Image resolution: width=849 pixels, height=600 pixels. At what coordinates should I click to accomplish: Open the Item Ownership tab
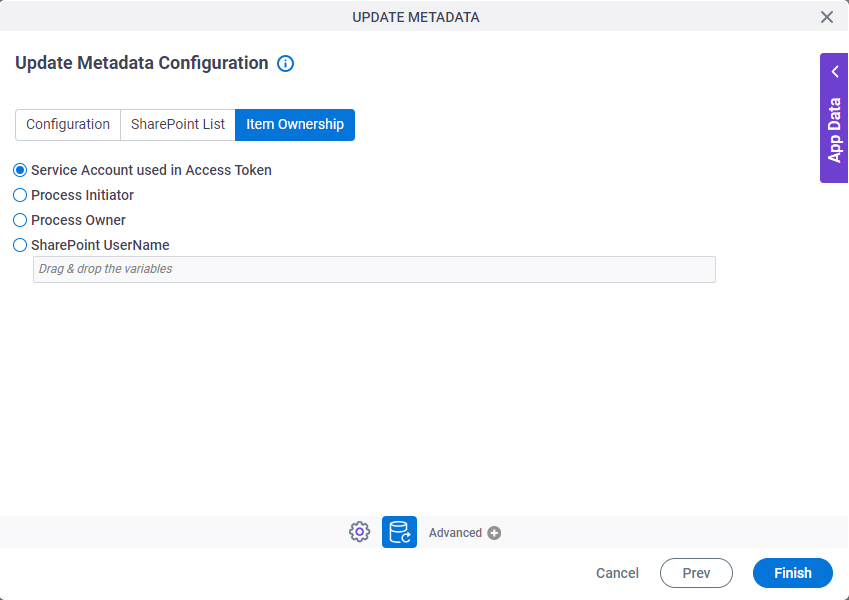click(295, 125)
